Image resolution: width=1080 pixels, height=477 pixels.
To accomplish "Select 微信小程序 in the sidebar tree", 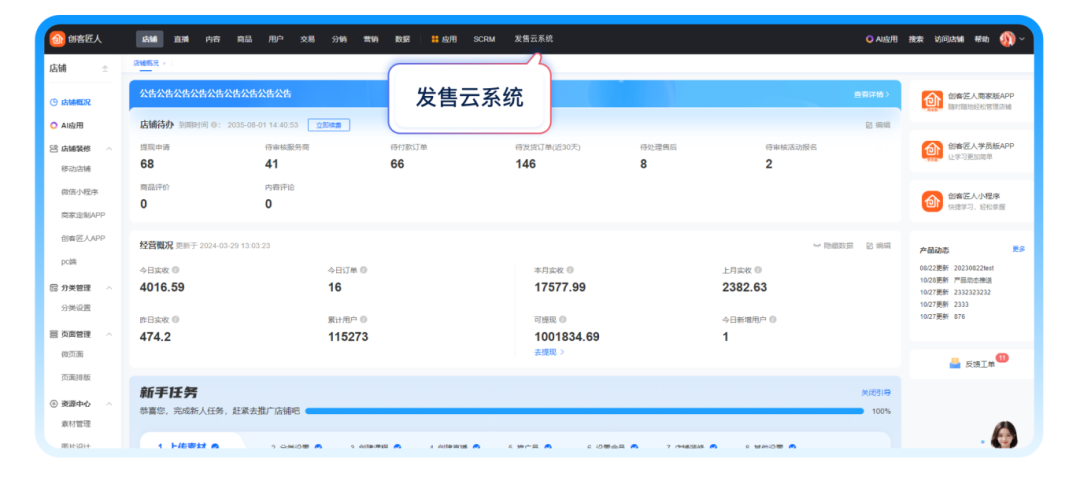I will point(82,191).
